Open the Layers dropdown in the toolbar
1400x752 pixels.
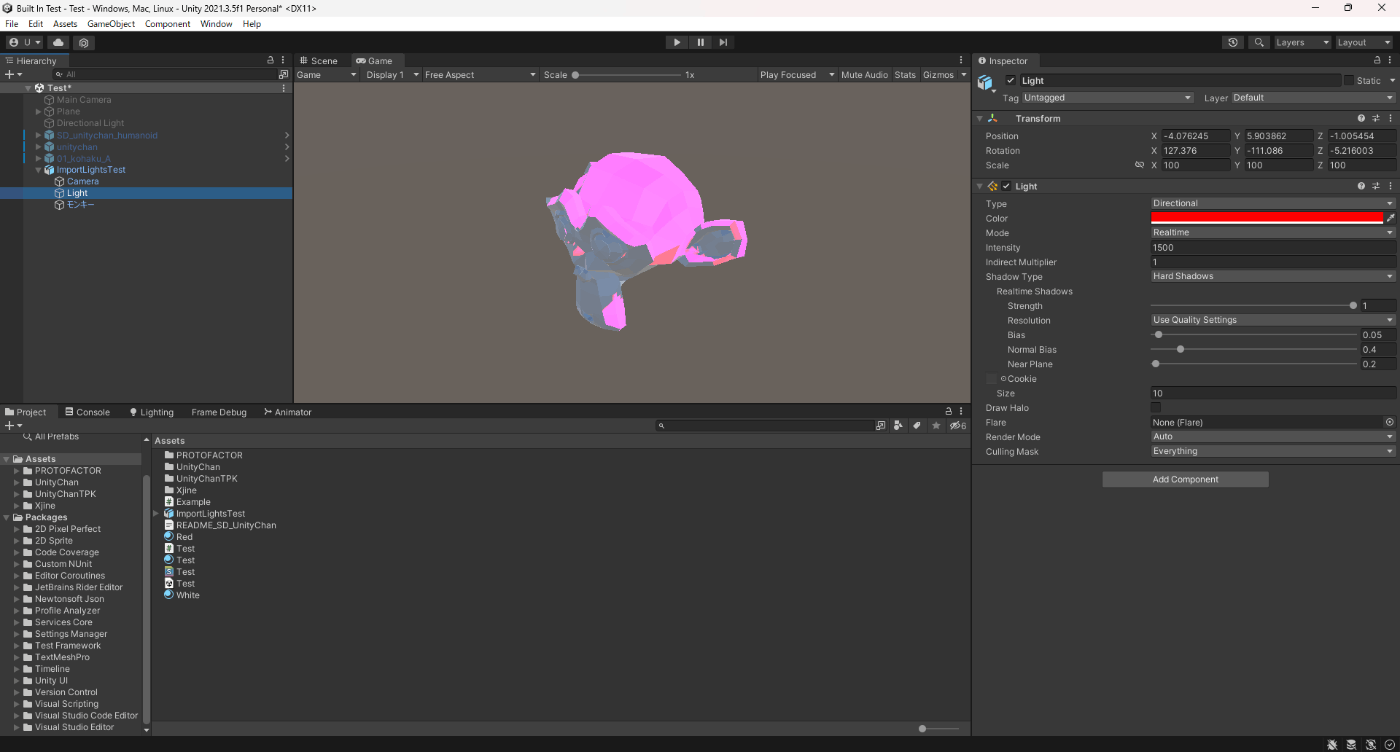[x=1302, y=42]
